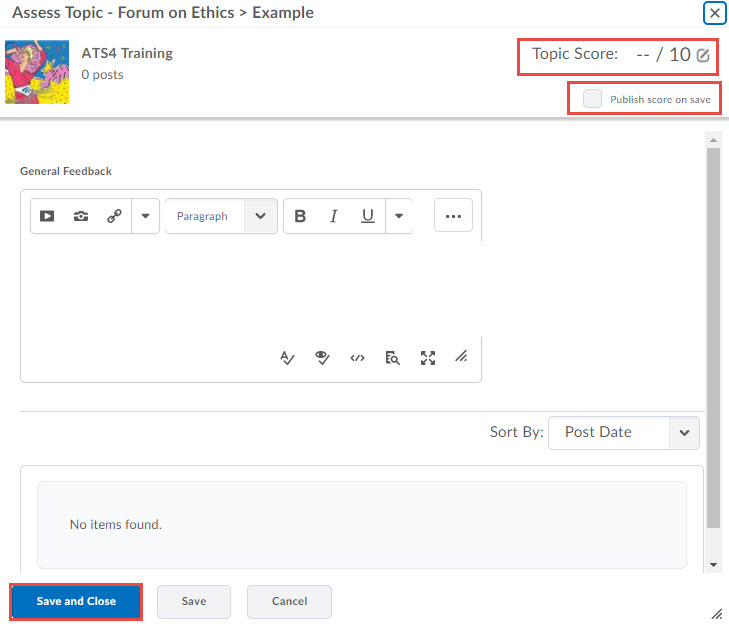
Task: Click the Insert Stuff media icon
Action: point(47,216)
